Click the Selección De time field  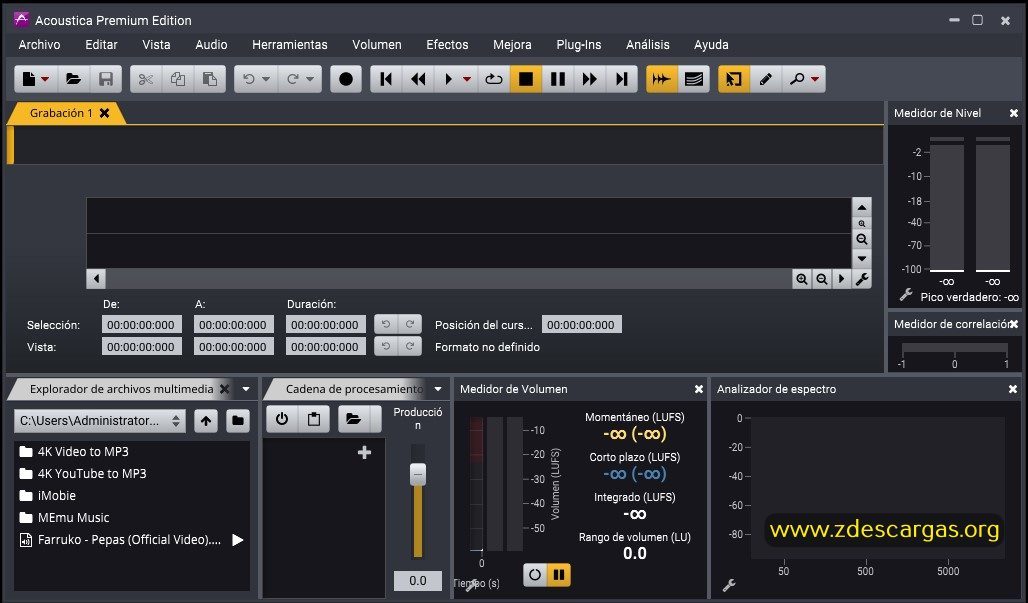coord(142,324)
